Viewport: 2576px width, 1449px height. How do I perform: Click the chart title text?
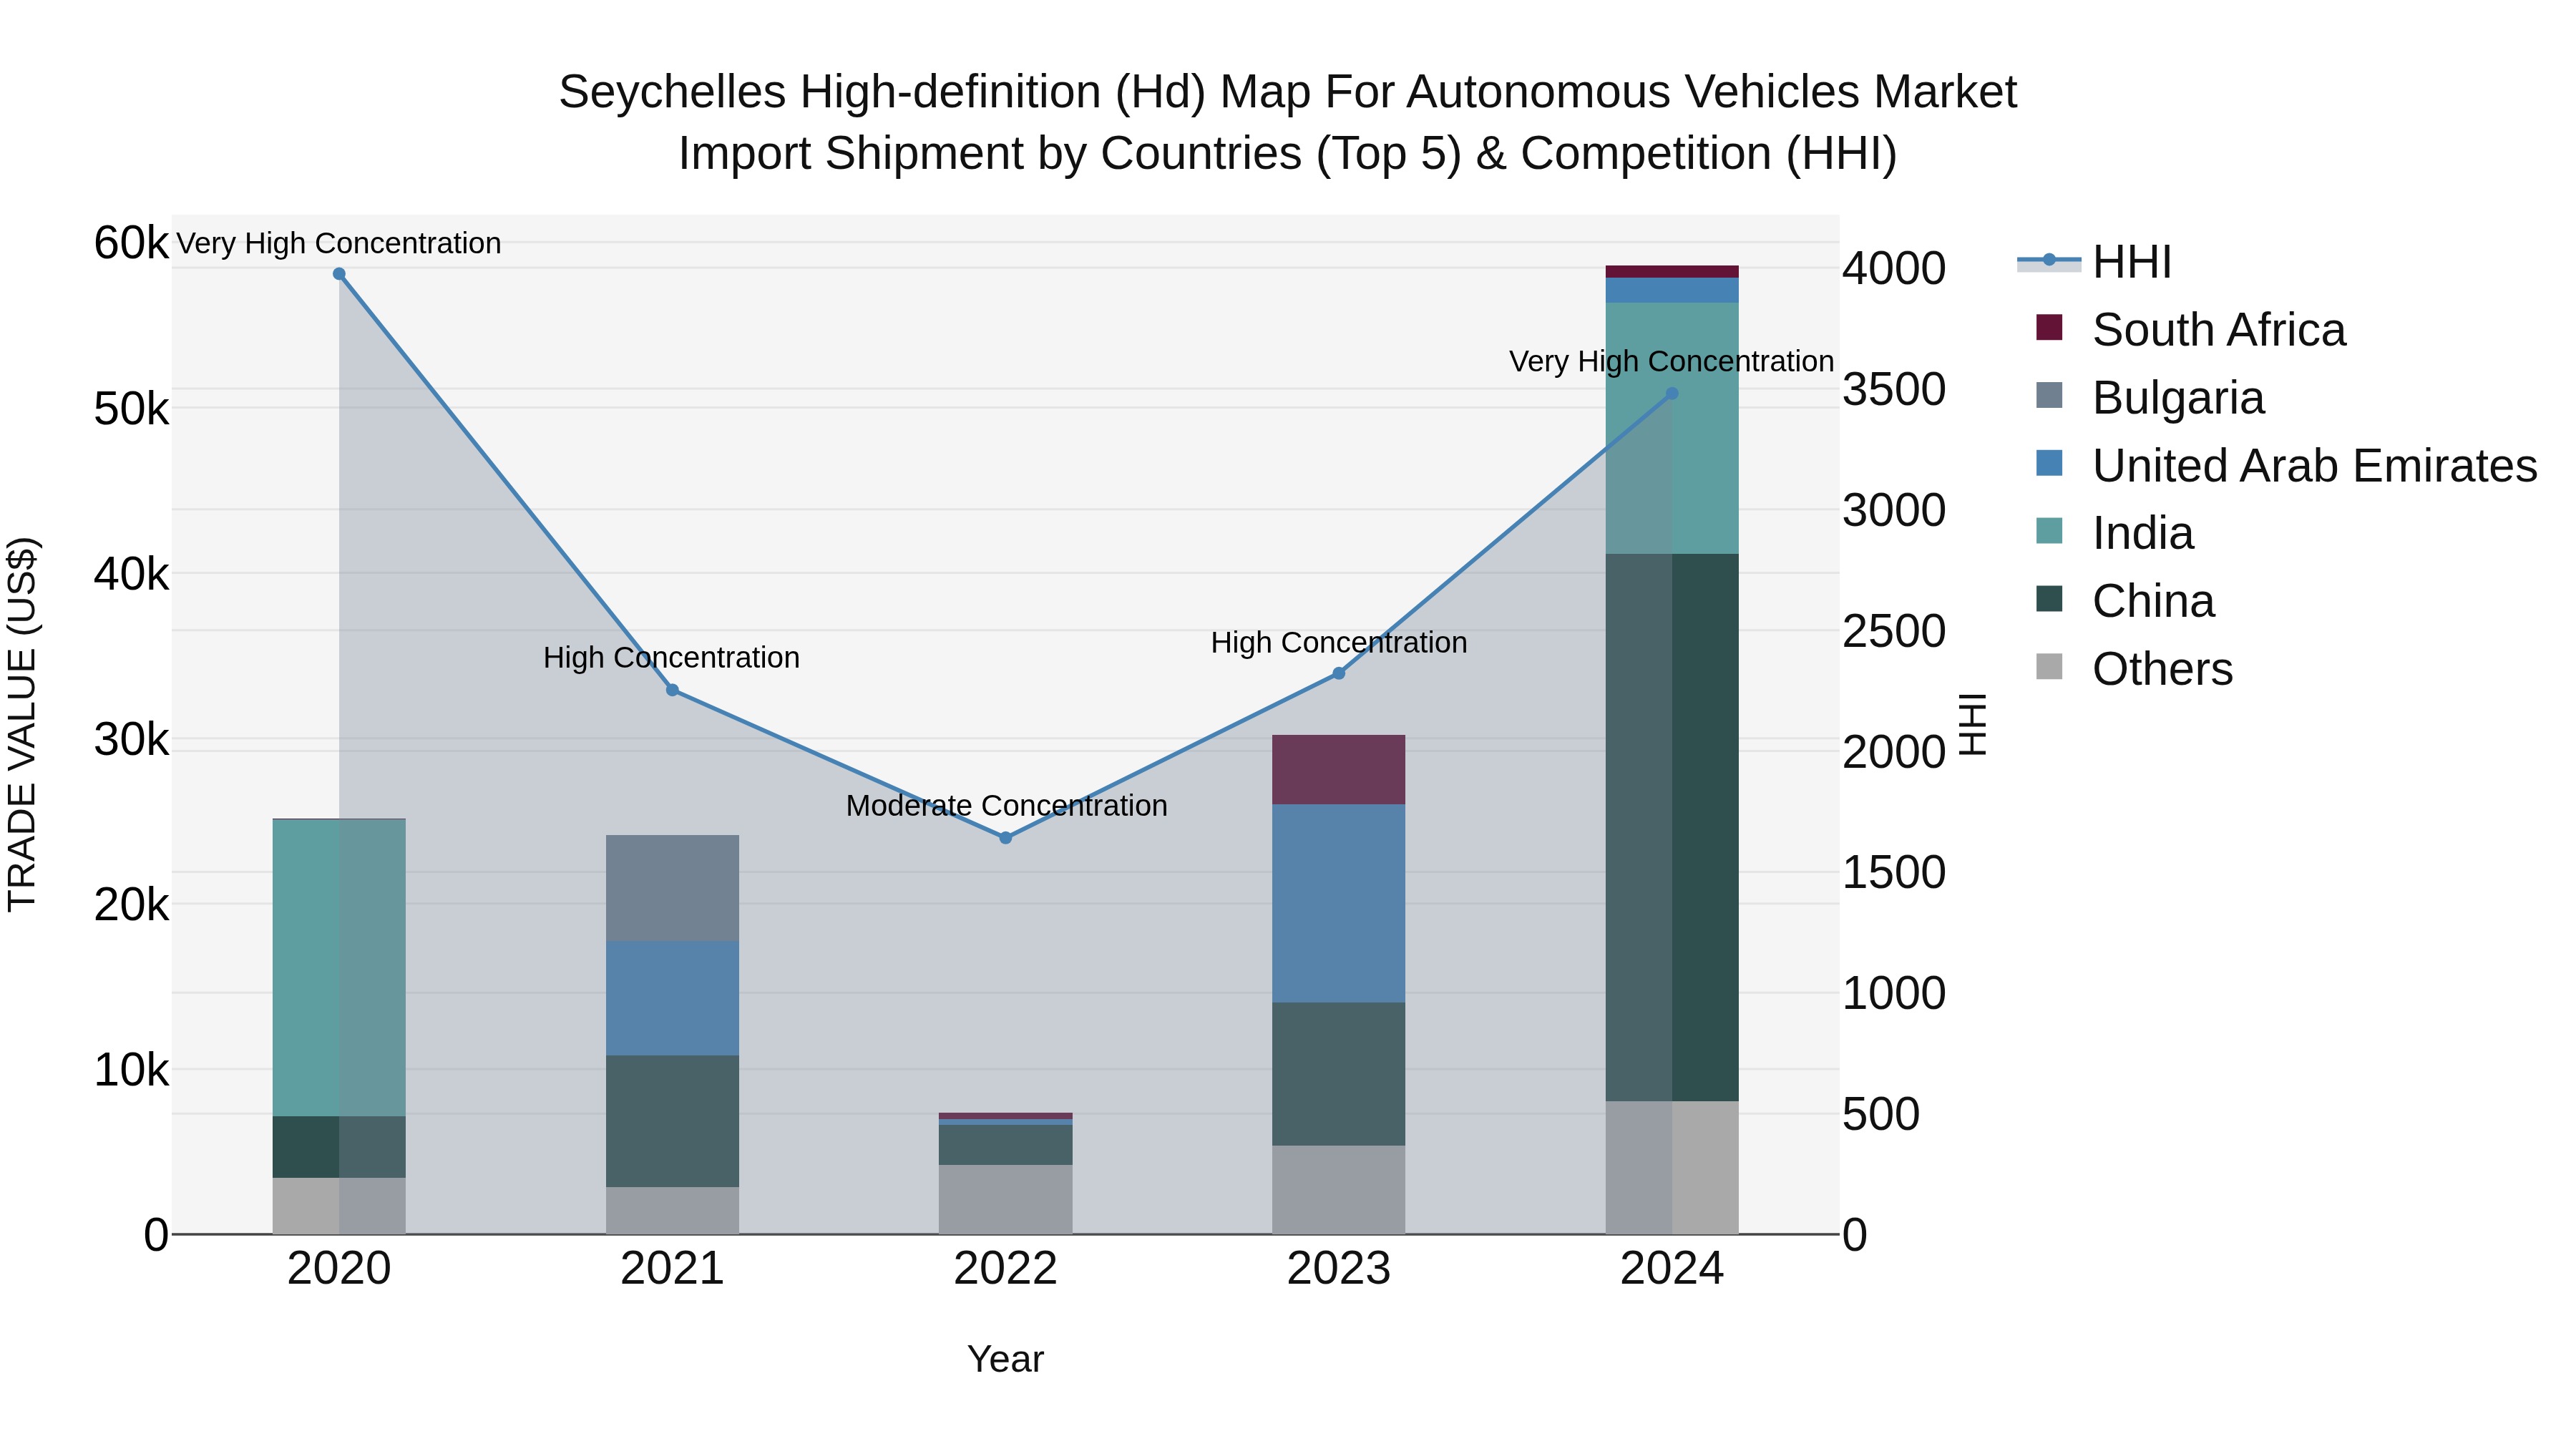(x=1288, y=122)
